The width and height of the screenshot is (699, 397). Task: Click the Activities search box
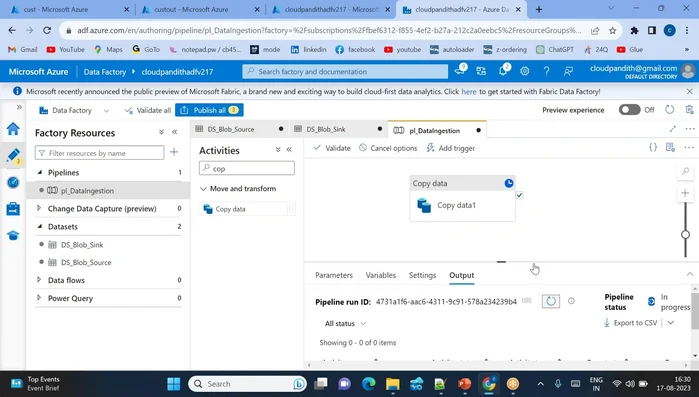click(x=247, y=168)
